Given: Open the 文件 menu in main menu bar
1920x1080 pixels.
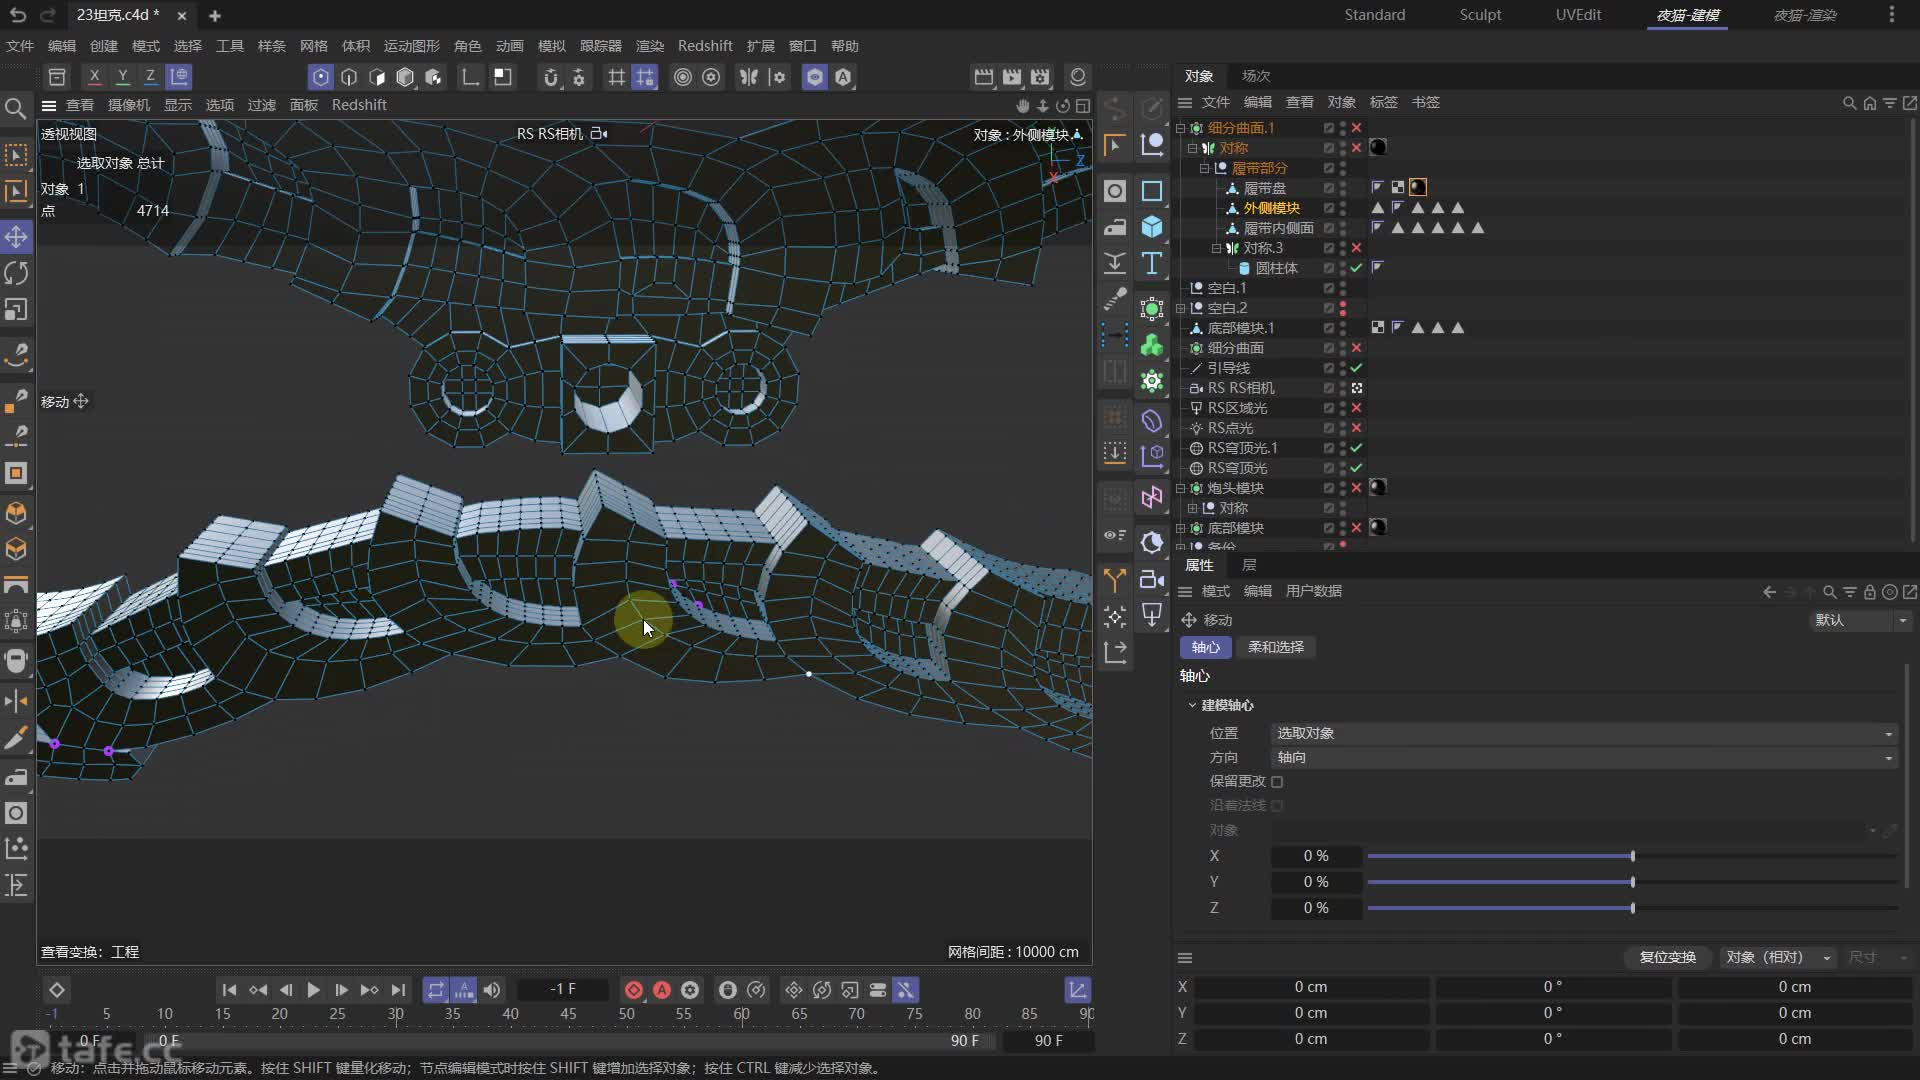Looking at the screenshot, I should (x=20, y=46).
